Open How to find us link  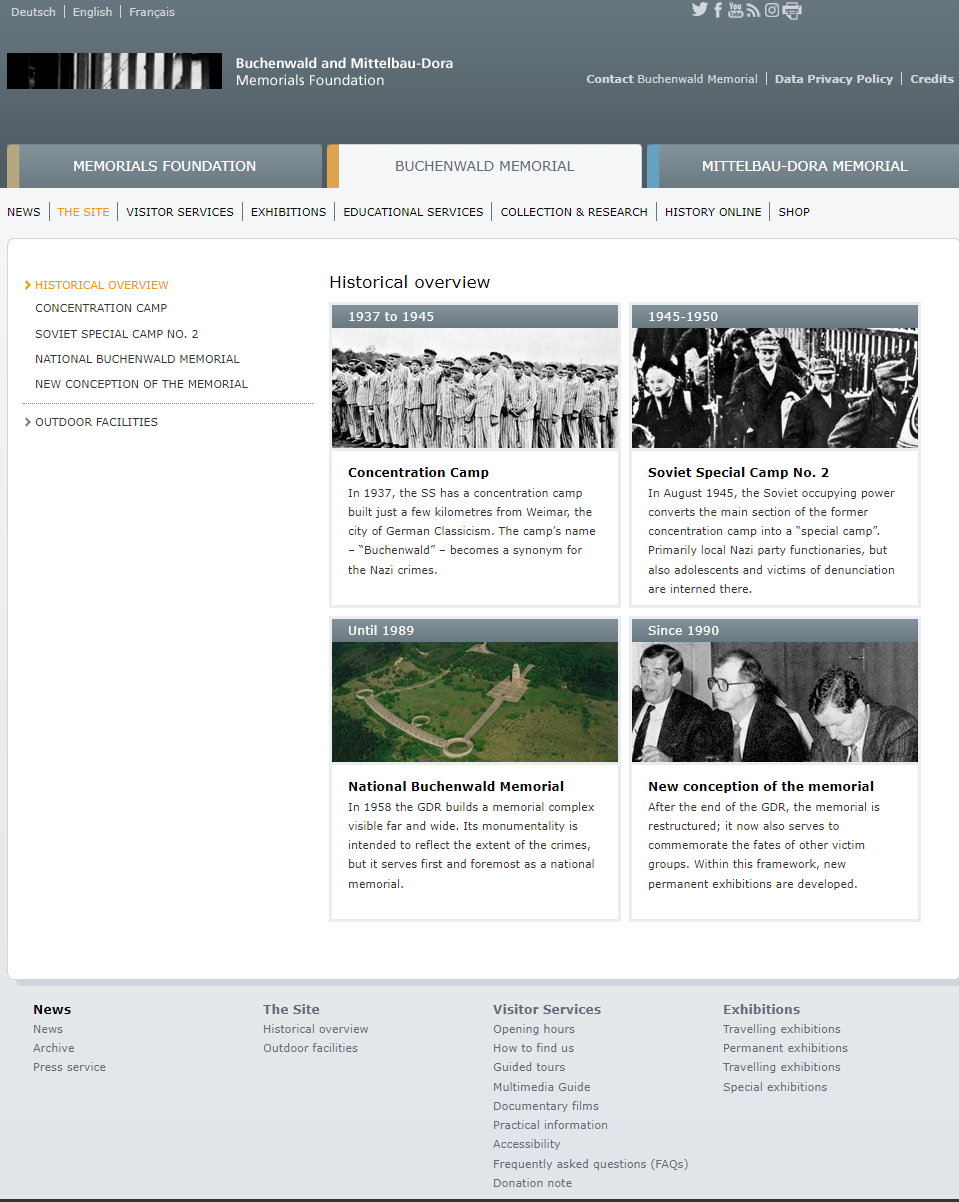pyautogui.click(x=534, y=1048)
